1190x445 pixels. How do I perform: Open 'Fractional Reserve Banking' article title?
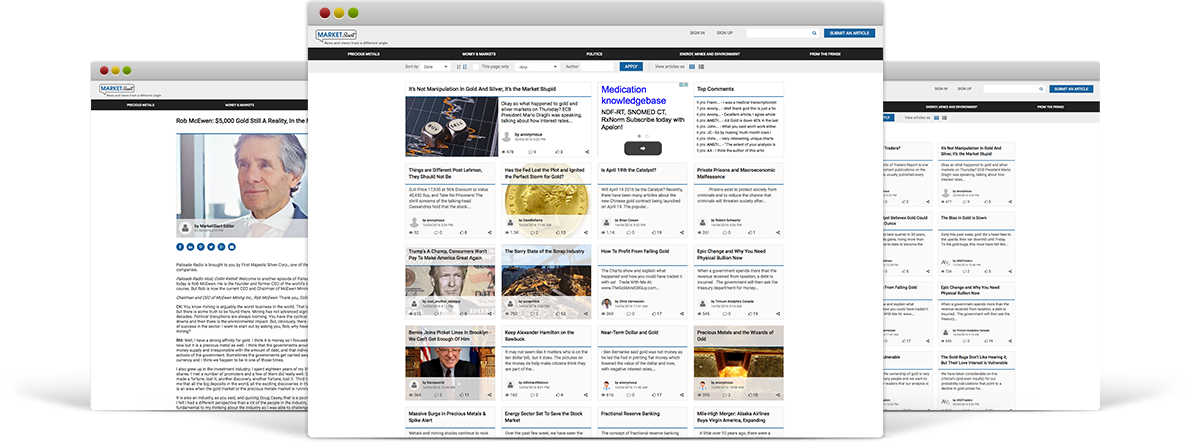(x=628, y=413)
